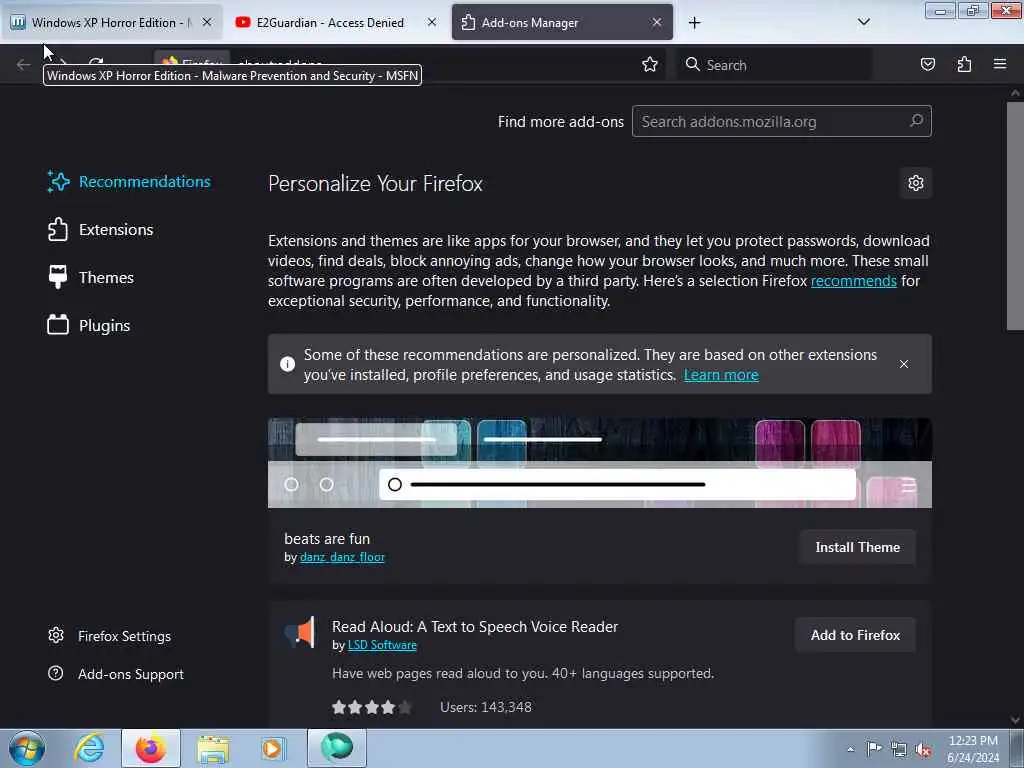Click the Read Aloud megaphone icon

pos(300,632)
